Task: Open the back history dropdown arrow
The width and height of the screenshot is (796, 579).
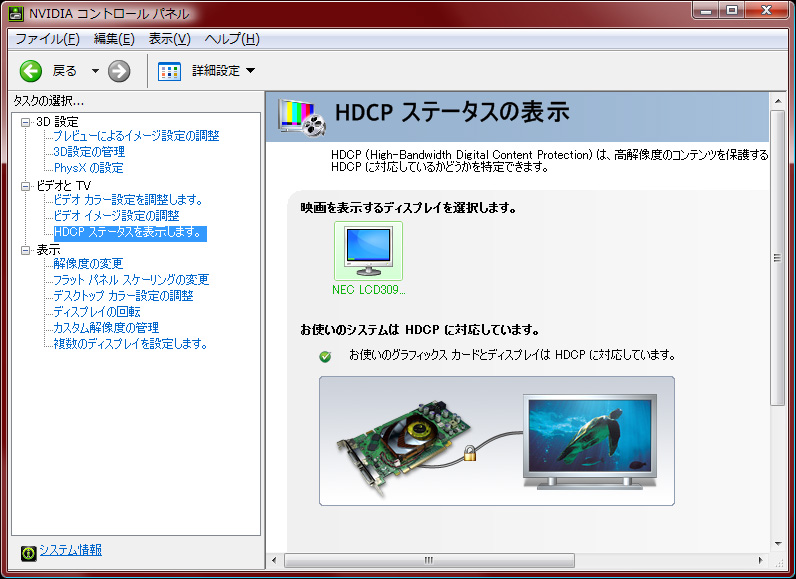Action: pos(95,71)
